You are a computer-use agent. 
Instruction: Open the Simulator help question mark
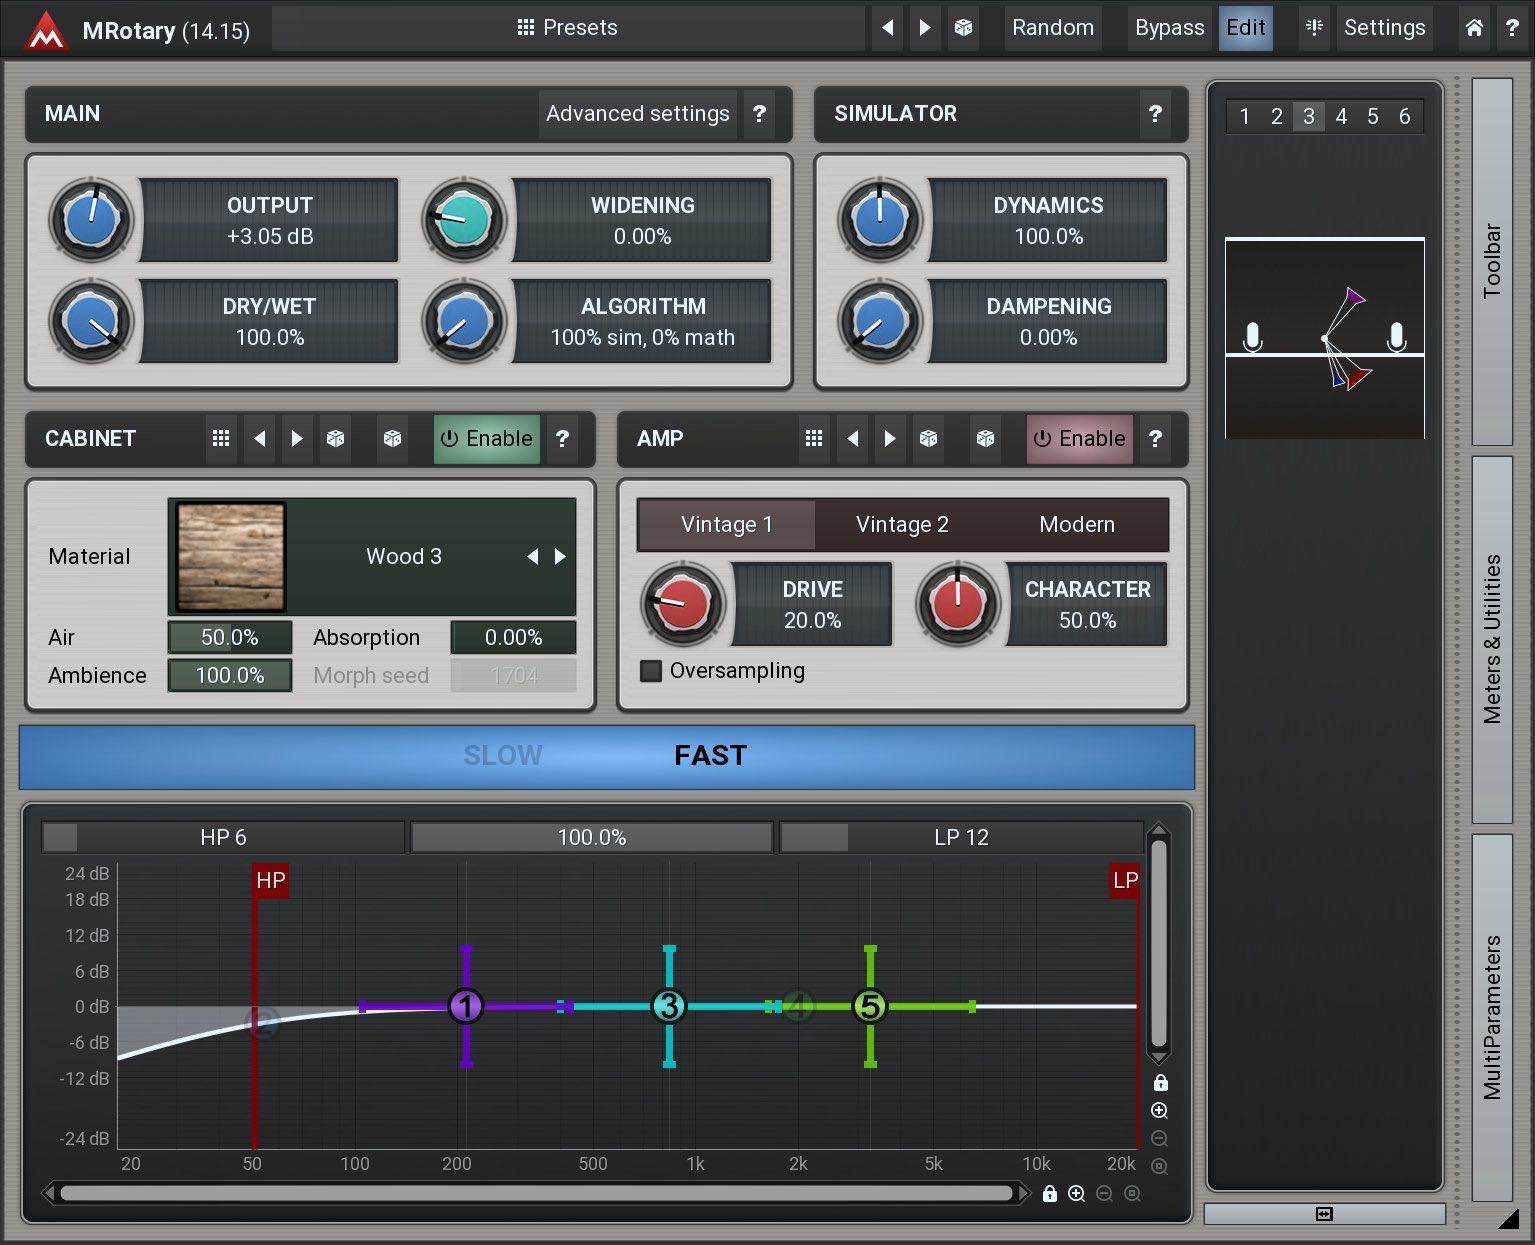pyautogui.click(x=1155, y=114)
